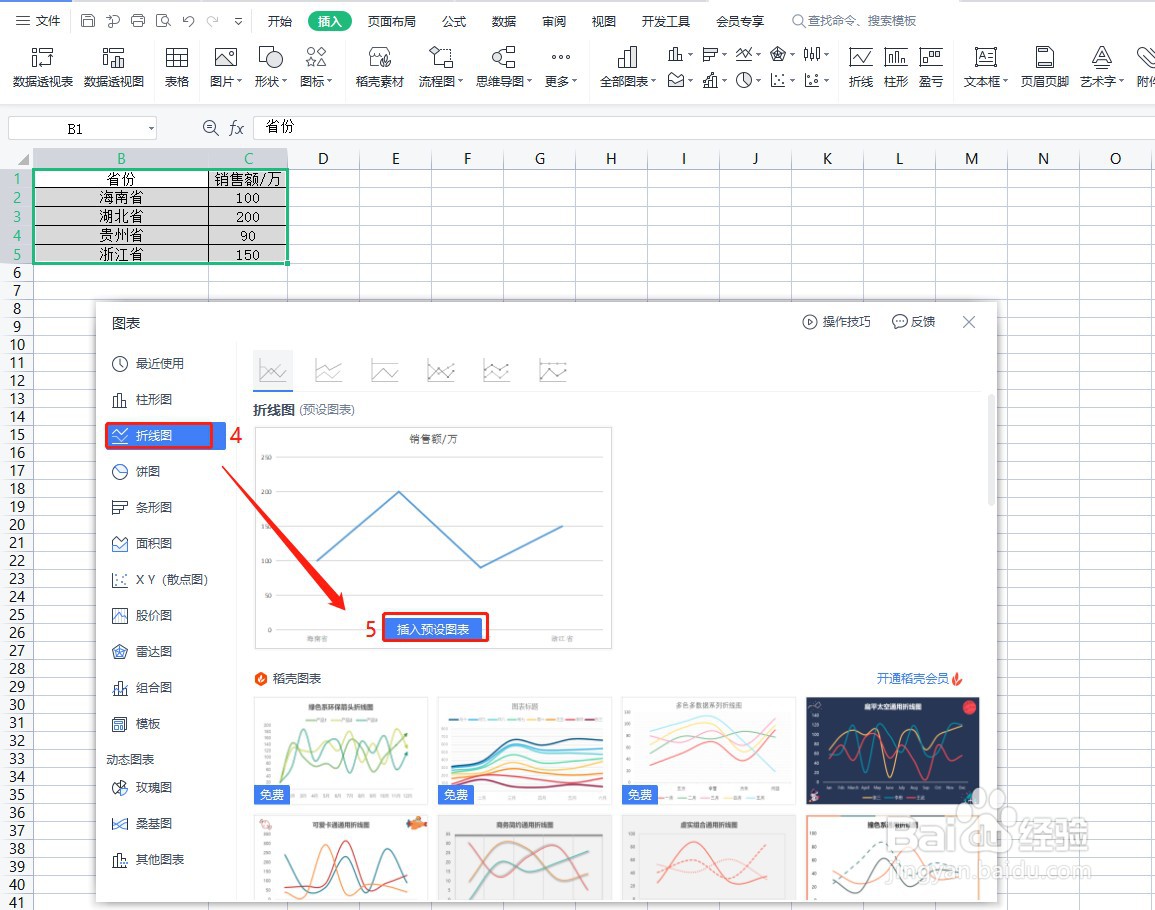
Task: Select the first line chart subtype icon
Action: 273,371
